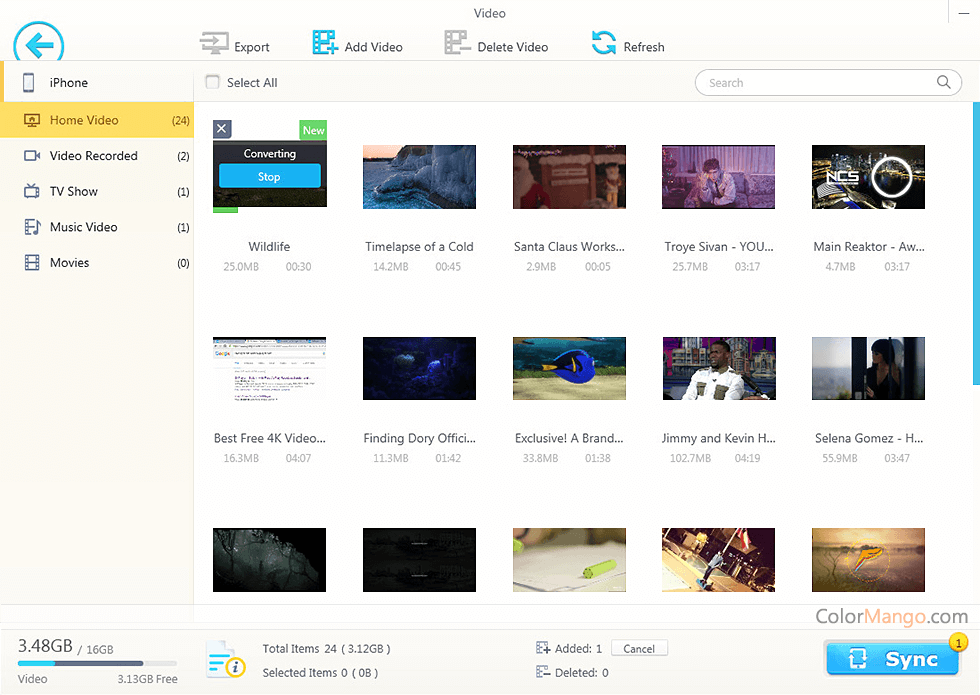This screenshot has height=695, width=980.
Task: Cancel the Wildlife conversion with X icon
Action: click(222, 129)
